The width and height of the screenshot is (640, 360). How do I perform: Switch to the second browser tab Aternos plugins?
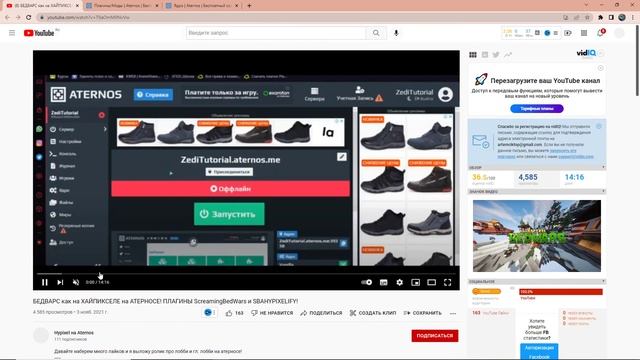pos(122,6)
